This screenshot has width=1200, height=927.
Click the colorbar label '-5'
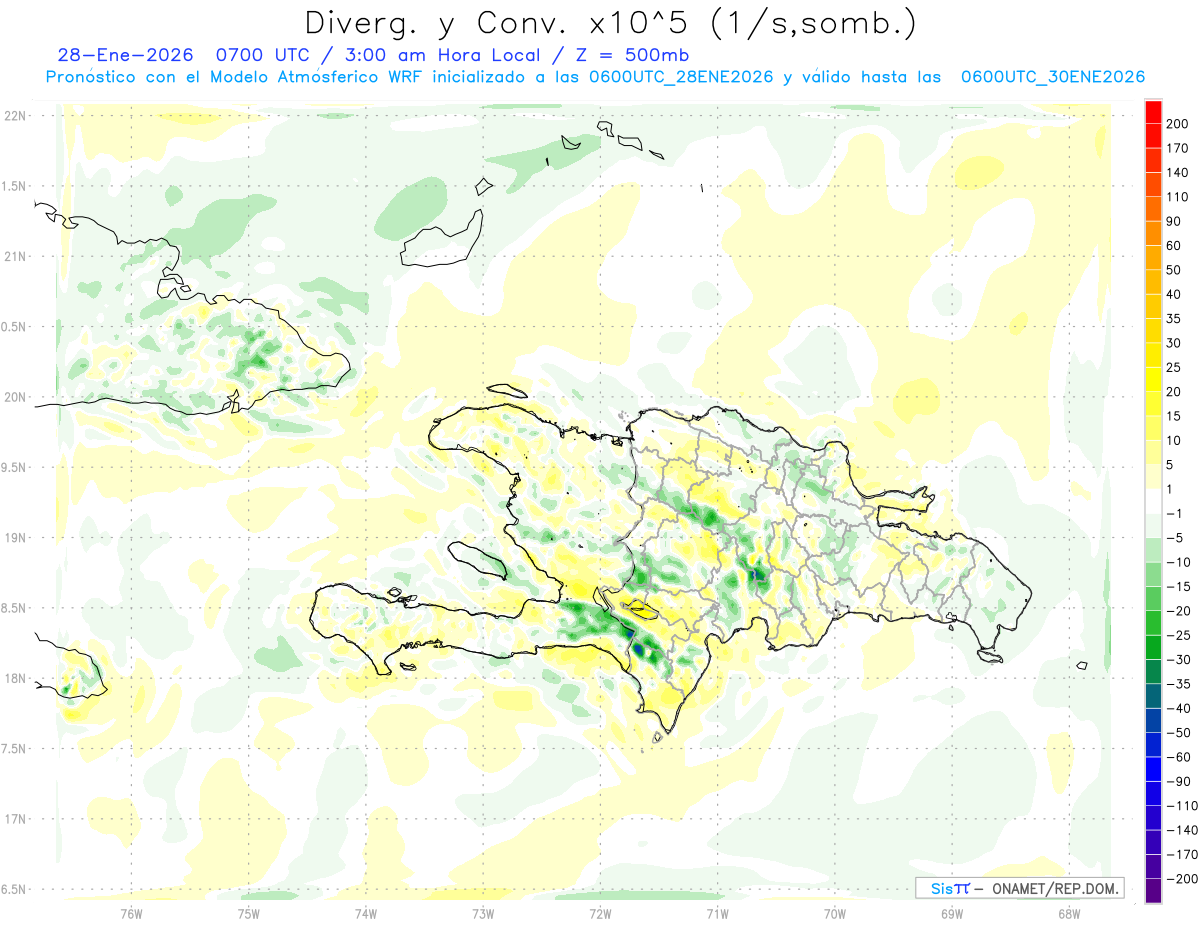click(1176, 538)
